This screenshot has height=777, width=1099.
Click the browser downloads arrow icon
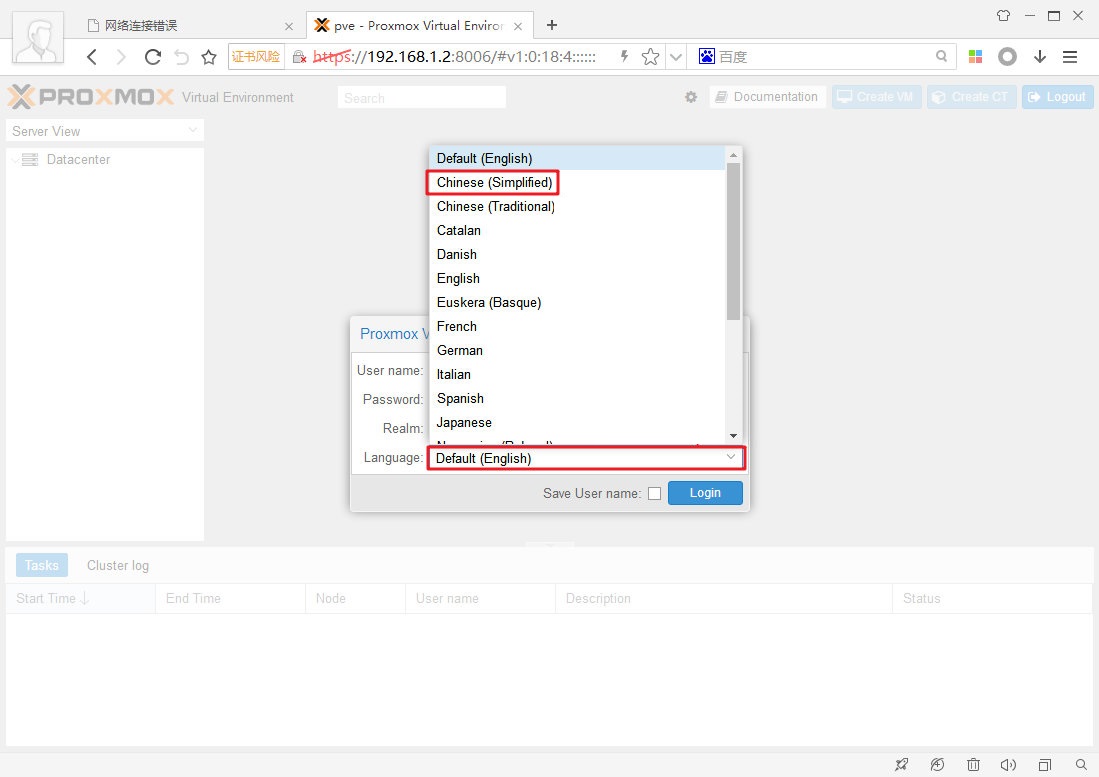(1040, 57)
